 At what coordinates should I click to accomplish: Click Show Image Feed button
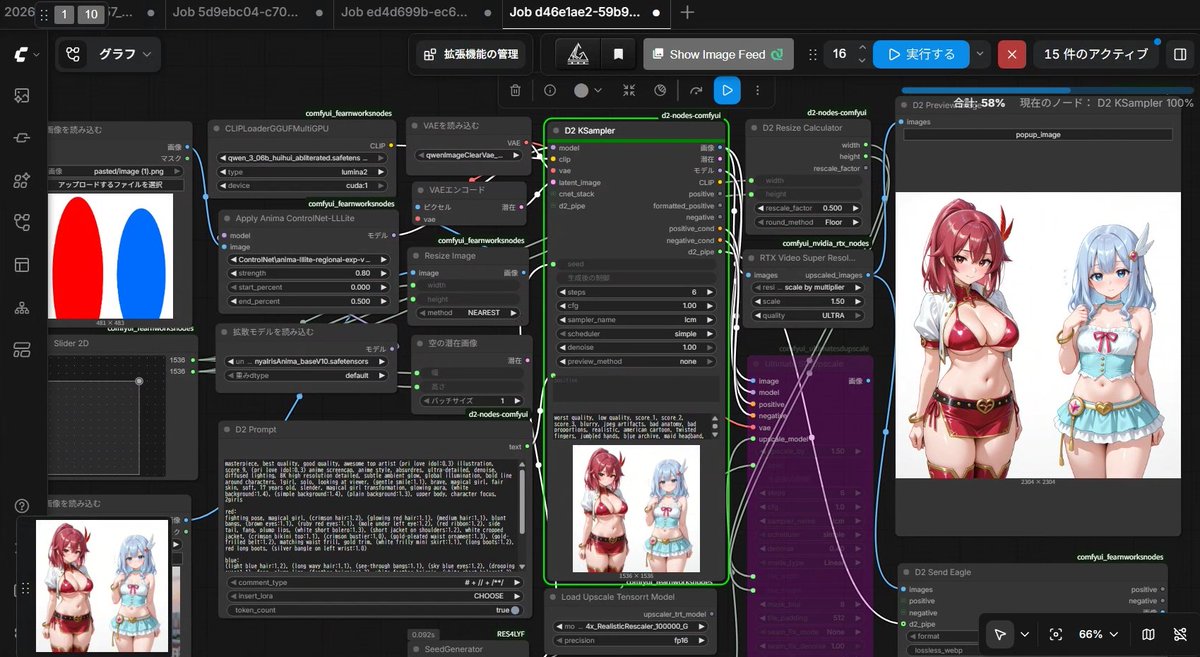[x=718, y=54]
